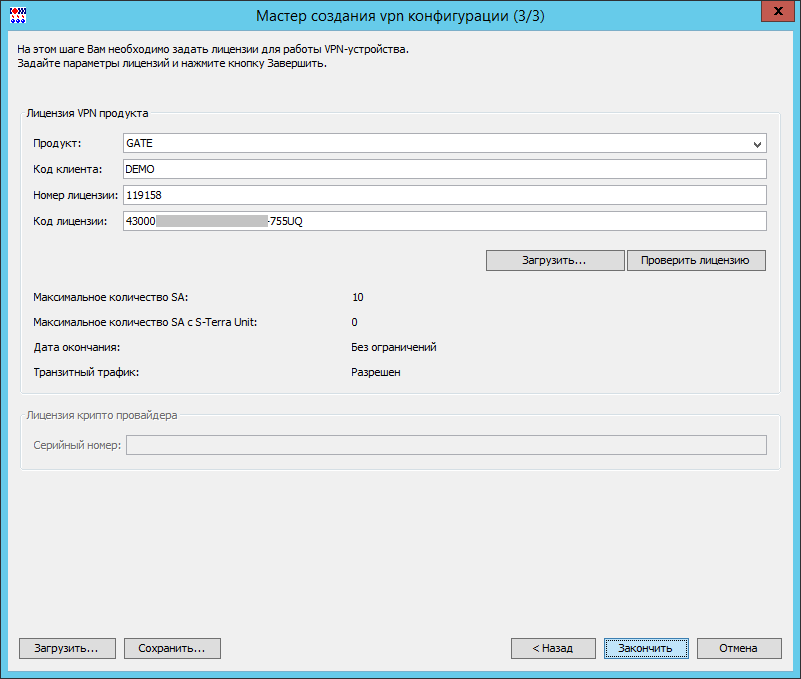The height and width of the screenshot is (679, 801).
Task: Go back with the < Назад button
Action: point(553,648)
